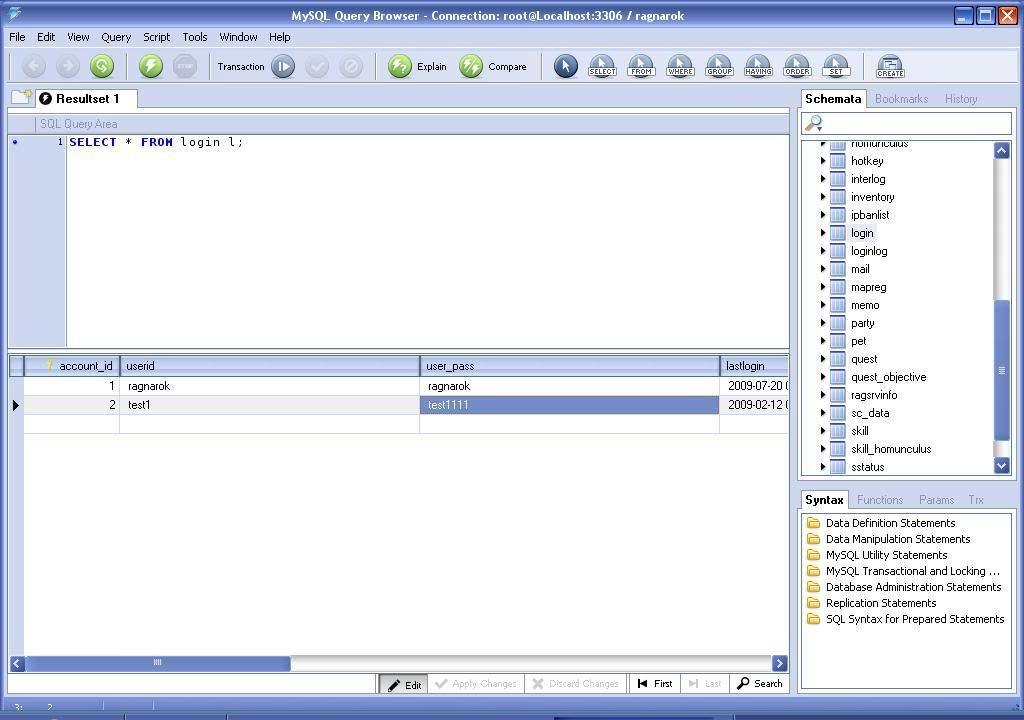Click the green Execute query lightning button
Screen dimensions: 1024x720
[x=151, y=67]
